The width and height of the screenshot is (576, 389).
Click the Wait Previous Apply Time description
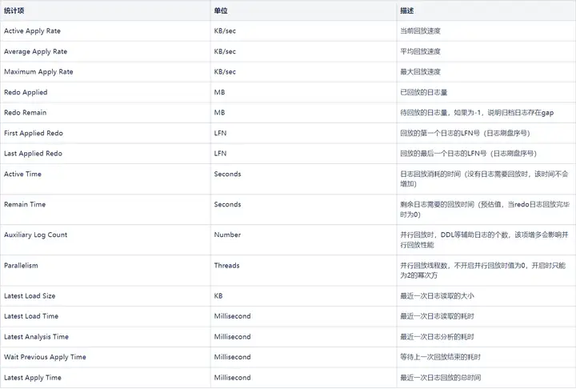[440, 357]
